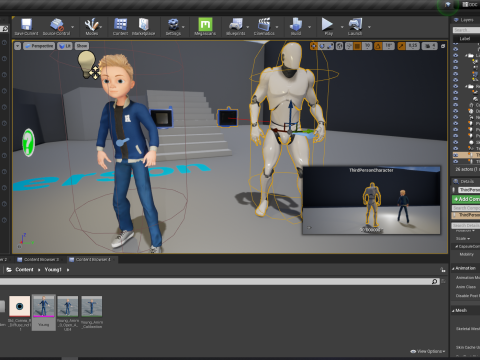480x360 pixels.
Task: Open Cinematics dropdown arrow
Action: (x=277, y=27)
